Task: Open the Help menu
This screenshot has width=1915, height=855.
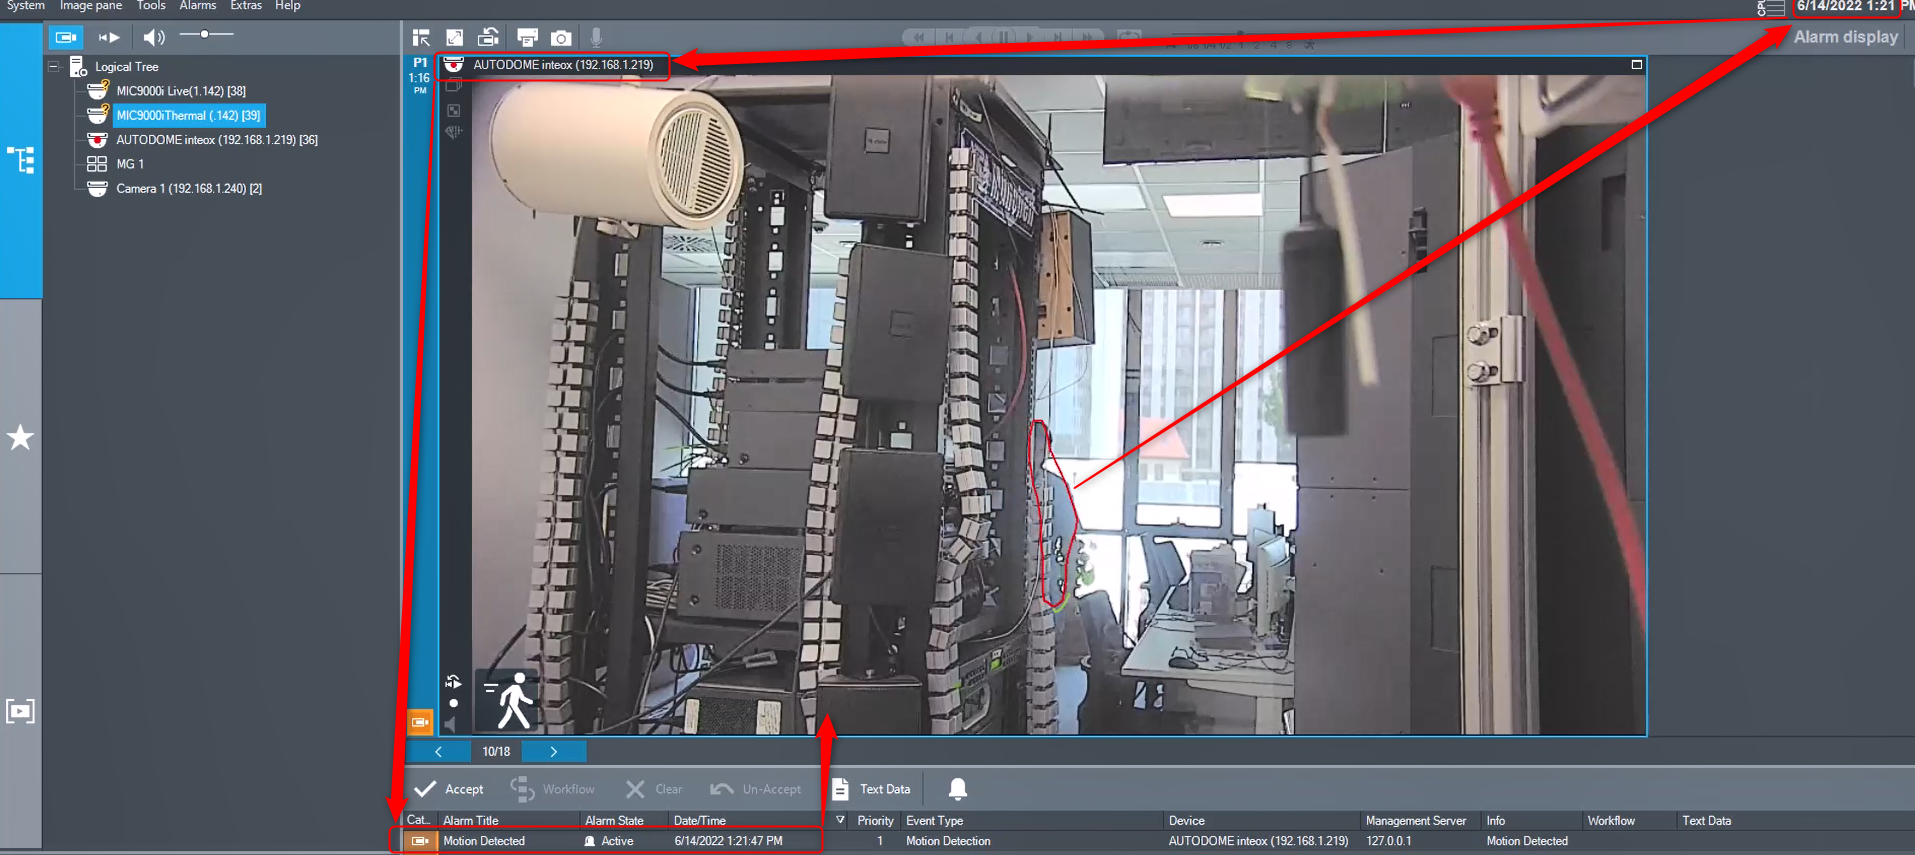Action: (288, 6)
